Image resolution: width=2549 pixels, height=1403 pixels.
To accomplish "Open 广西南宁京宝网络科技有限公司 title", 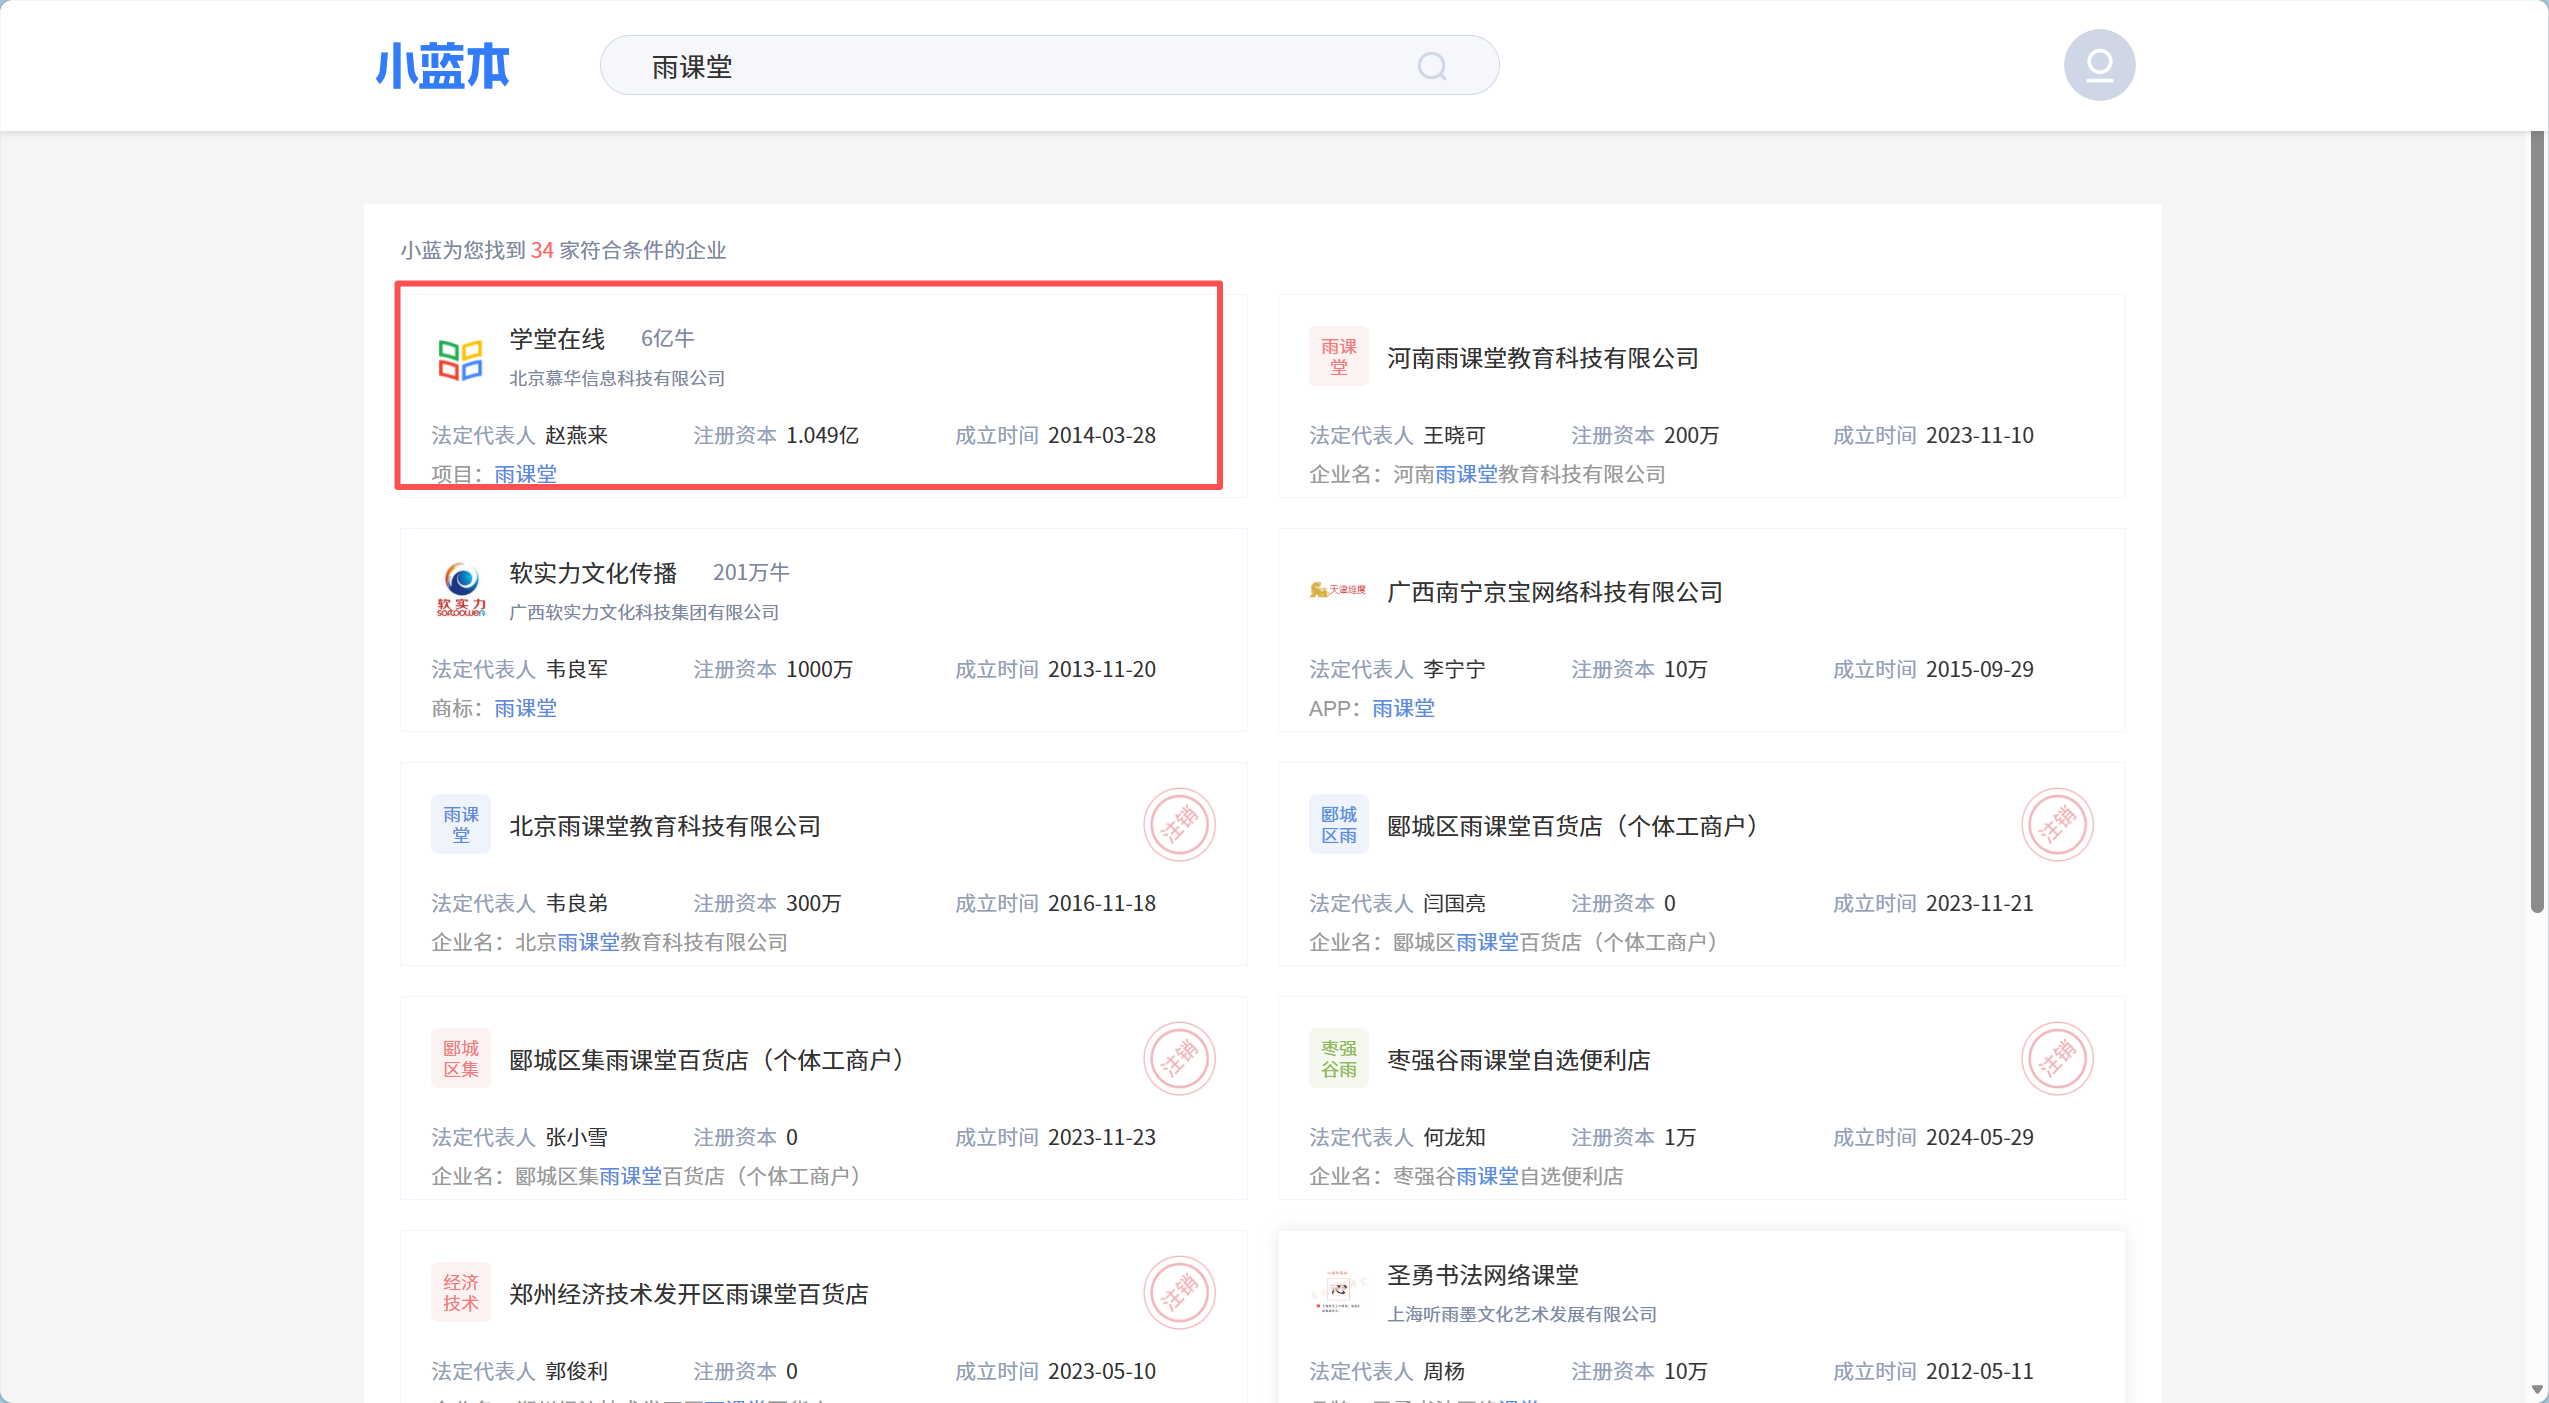I will click(1555, 592).
